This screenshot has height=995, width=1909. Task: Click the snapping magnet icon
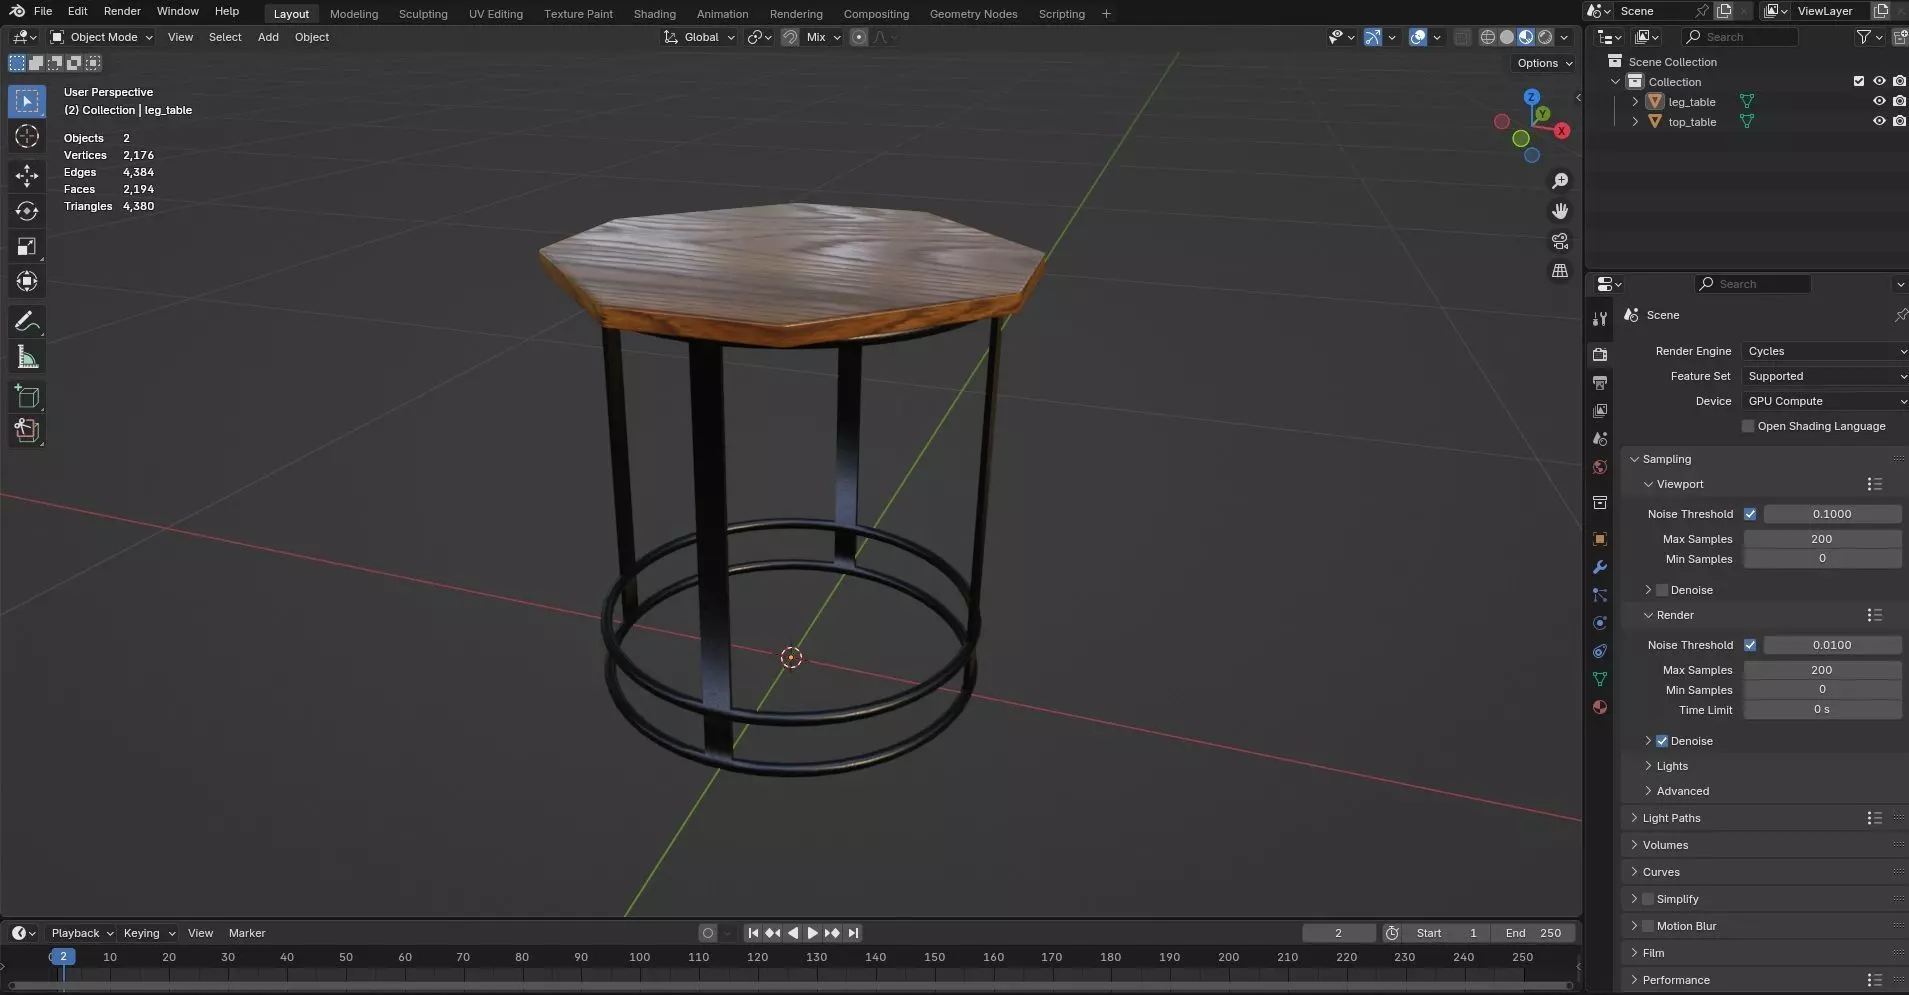[790, 37]
